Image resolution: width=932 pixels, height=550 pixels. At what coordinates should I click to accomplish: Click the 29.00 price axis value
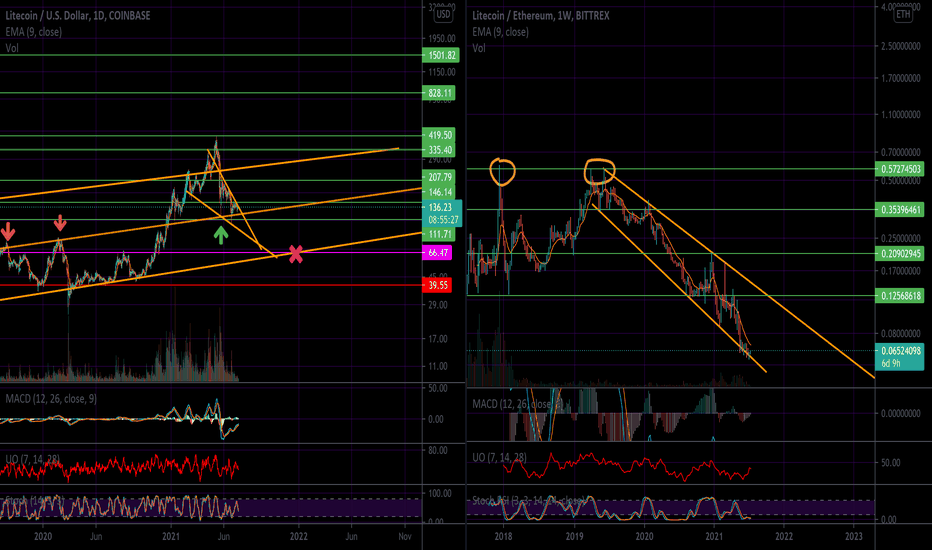[437, 305]
